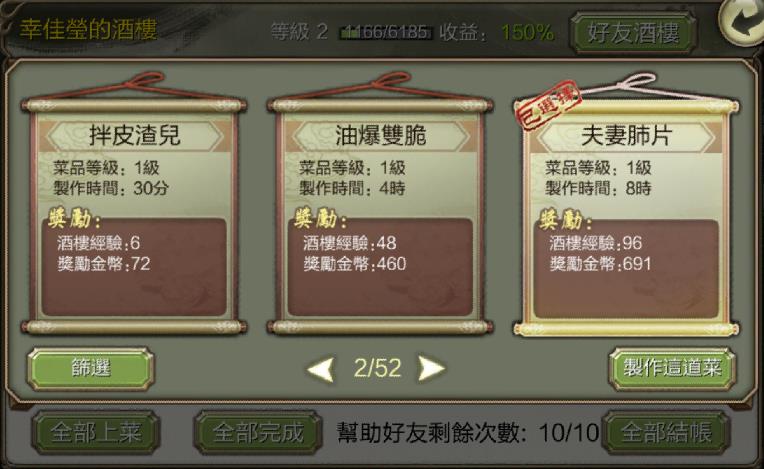This screenshot has width=764, height=469.
Task: Open the 篩選 filter button
Action: [x=90, y=368]
